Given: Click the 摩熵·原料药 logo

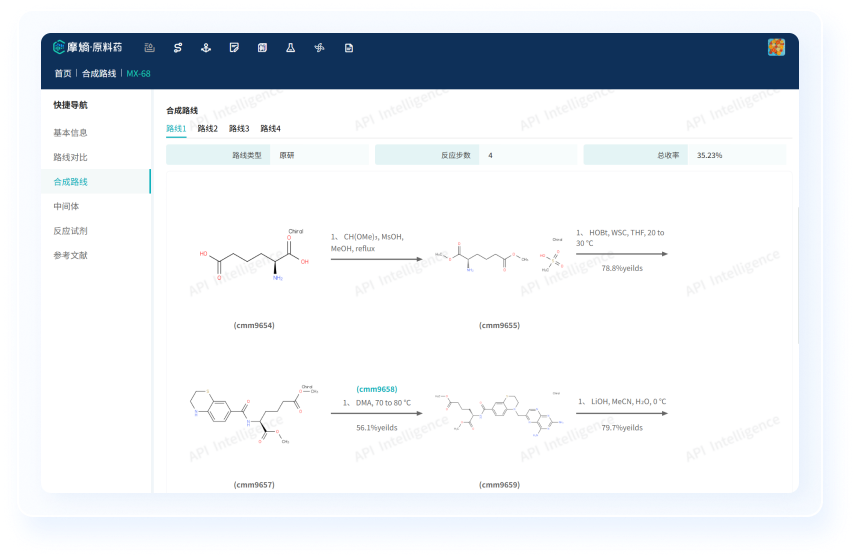Looking at the screenshot, I should point(87,48).
